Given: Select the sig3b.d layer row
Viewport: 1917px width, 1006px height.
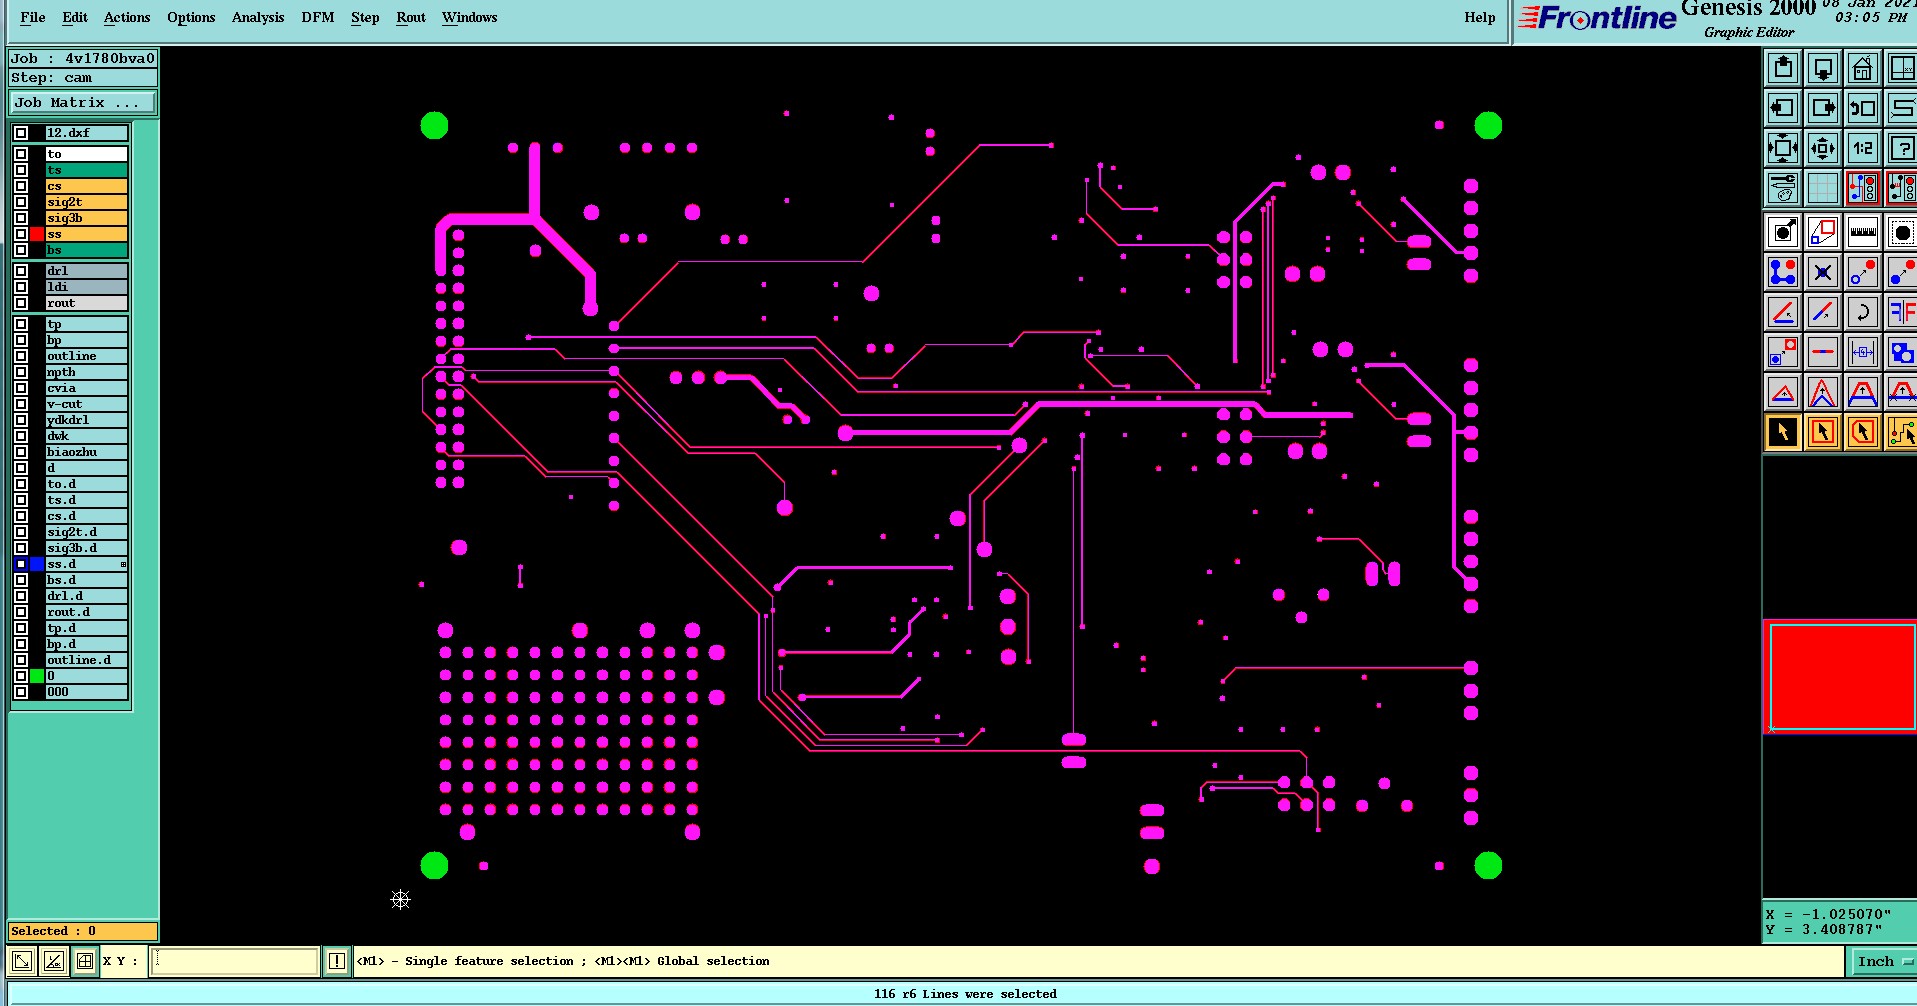Looking at the screenshot, I should pyautogui.click(x=86, y=548).
